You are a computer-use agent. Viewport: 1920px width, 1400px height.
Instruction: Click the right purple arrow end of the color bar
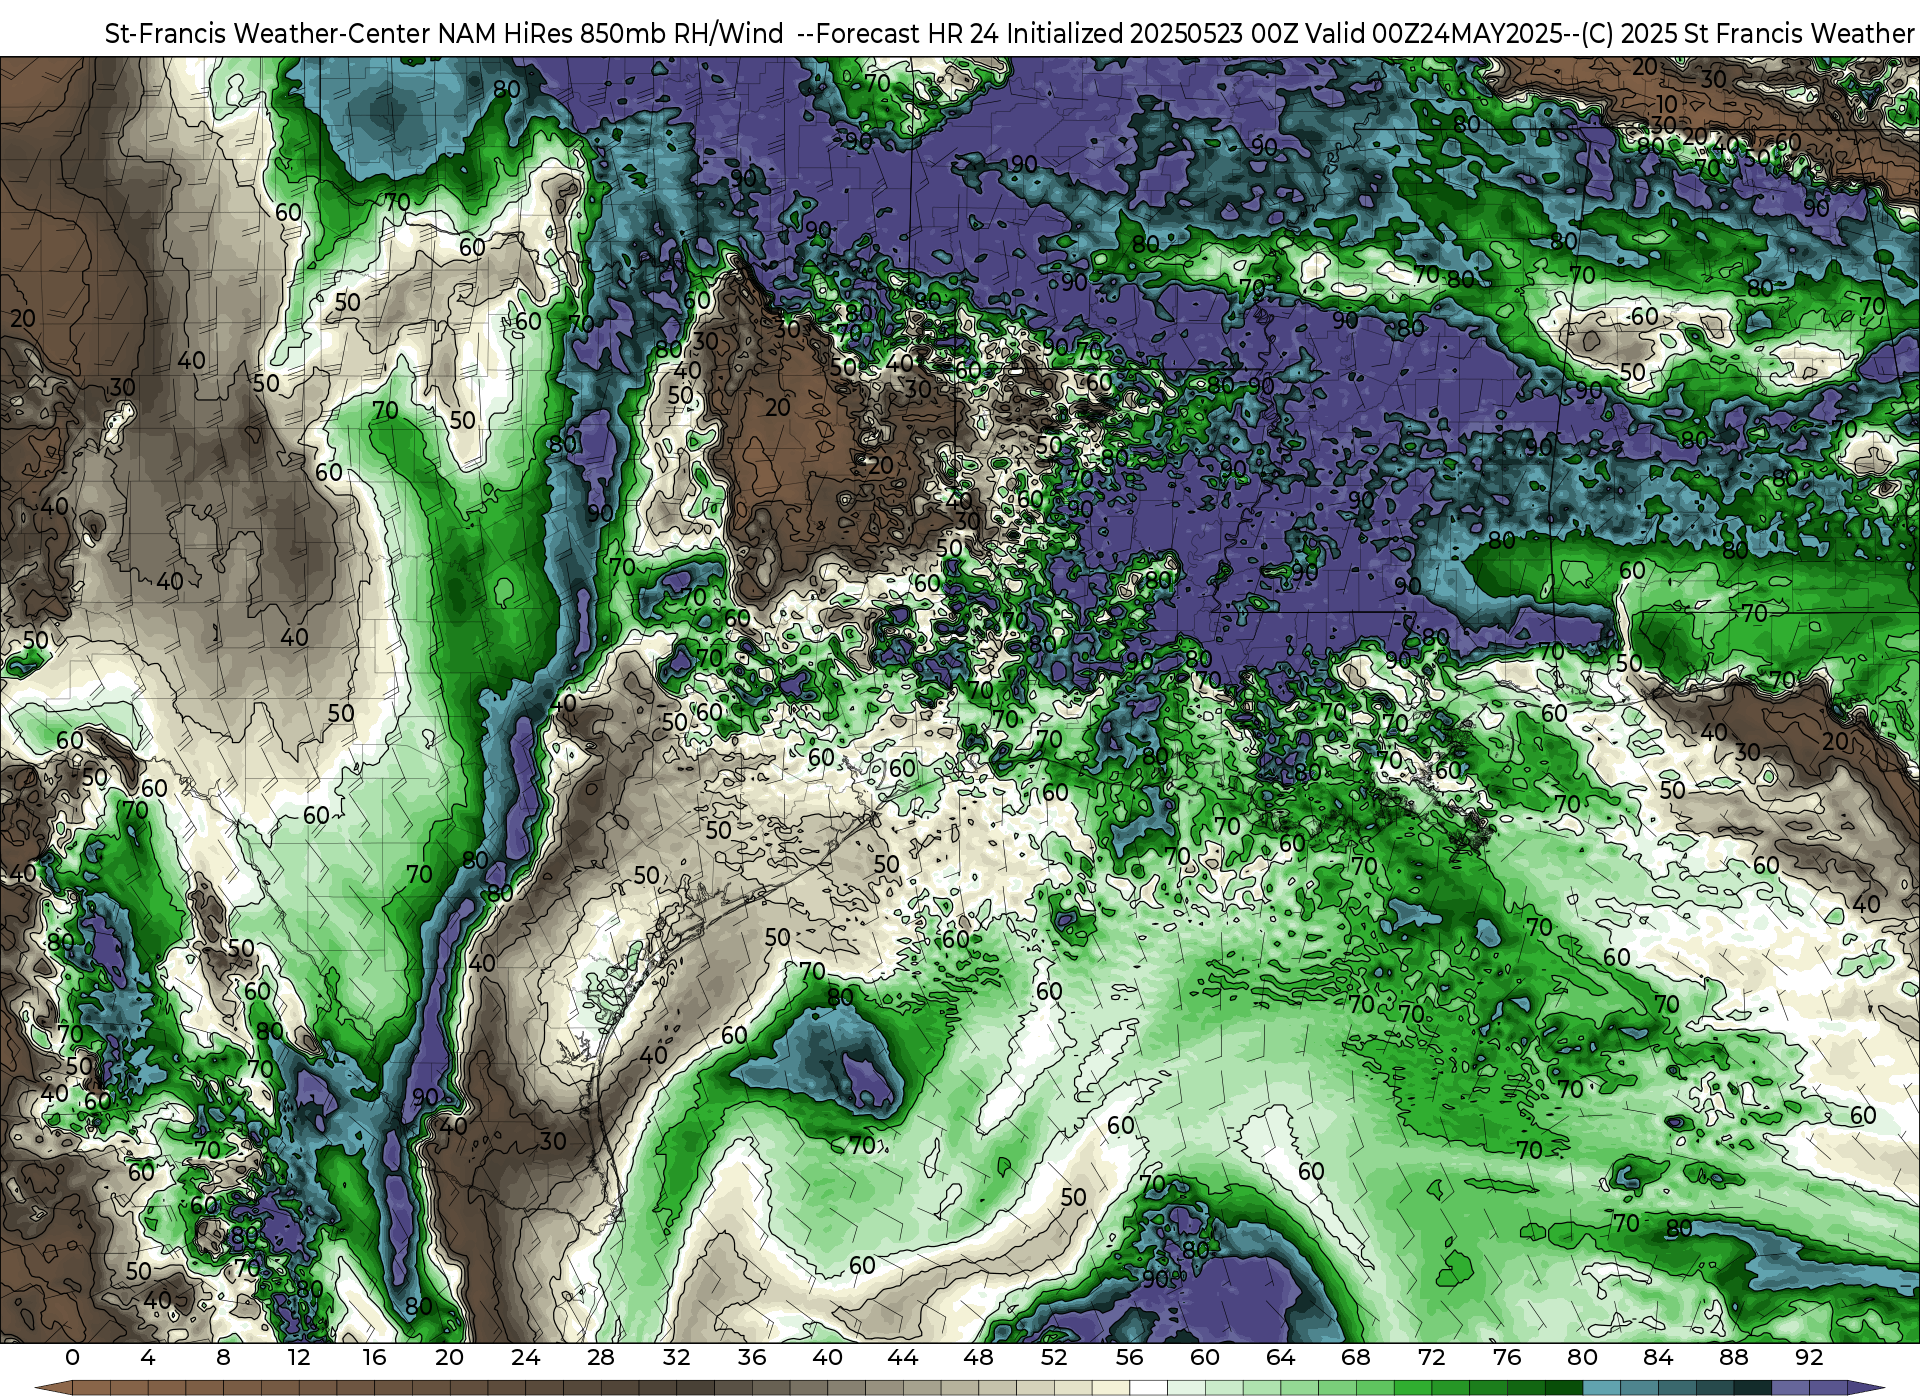1866,1388
